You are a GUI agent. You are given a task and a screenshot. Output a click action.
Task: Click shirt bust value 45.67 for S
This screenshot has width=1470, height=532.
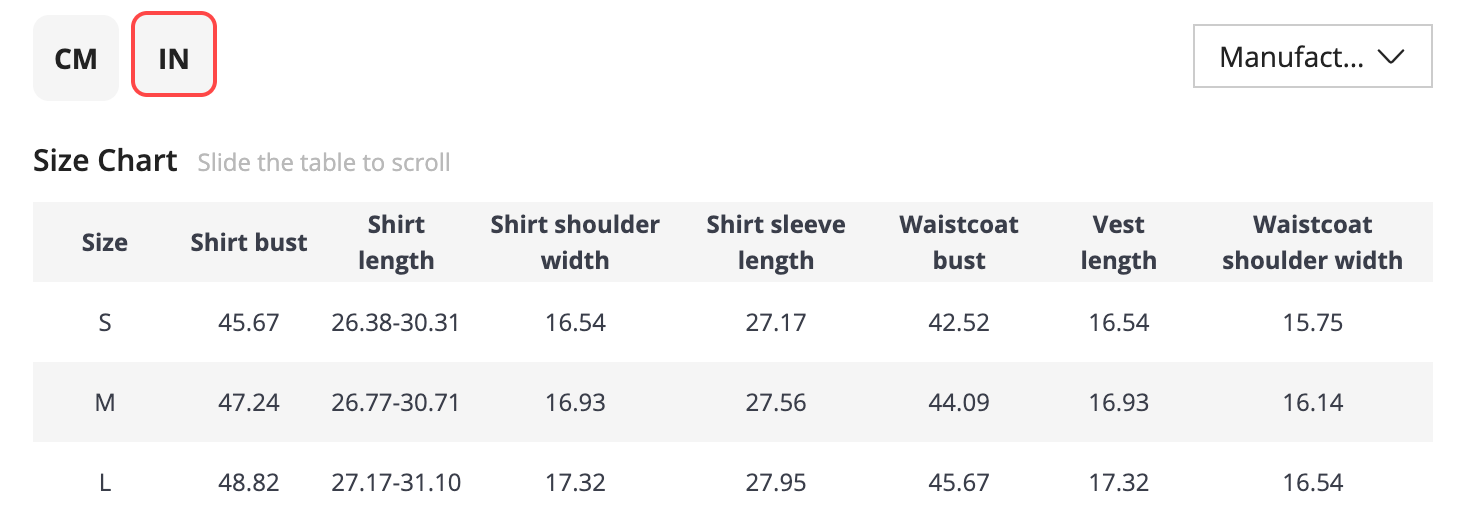tap(249, 323)
